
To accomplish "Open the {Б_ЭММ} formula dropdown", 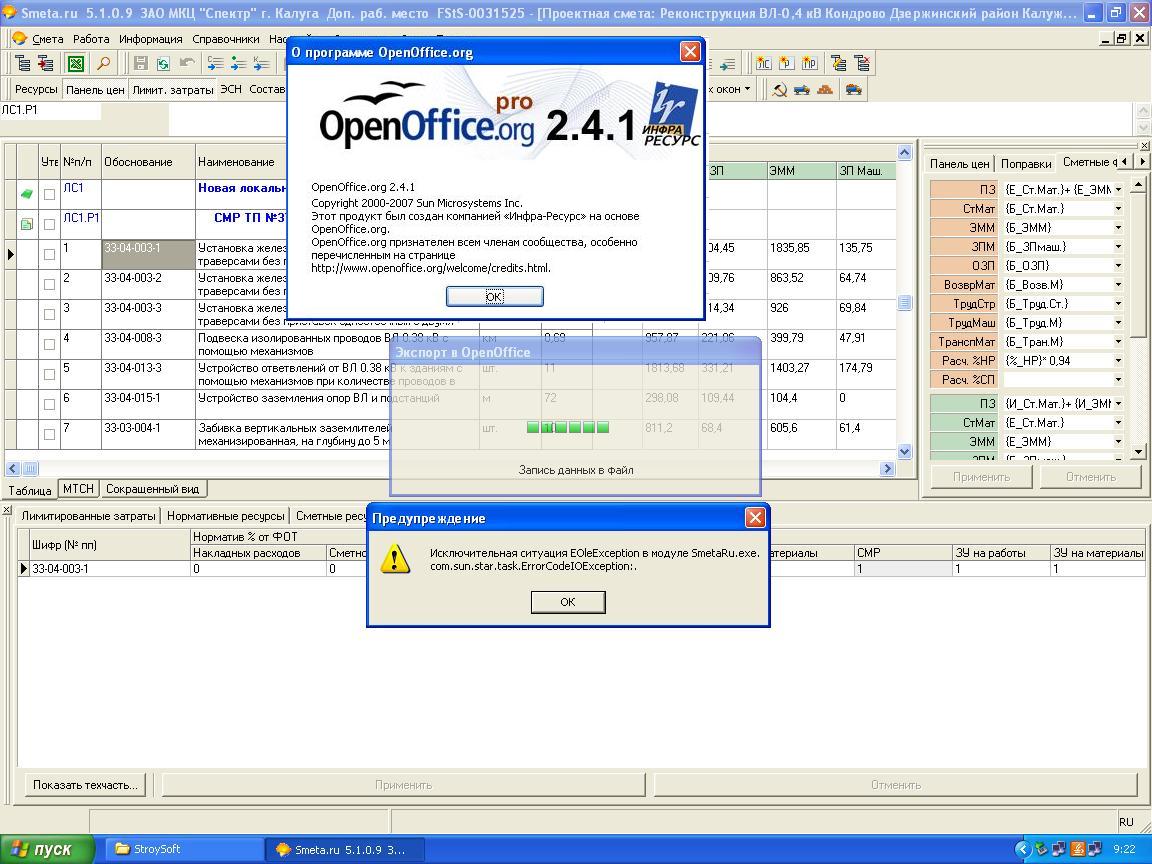I will coord(1118,228).
